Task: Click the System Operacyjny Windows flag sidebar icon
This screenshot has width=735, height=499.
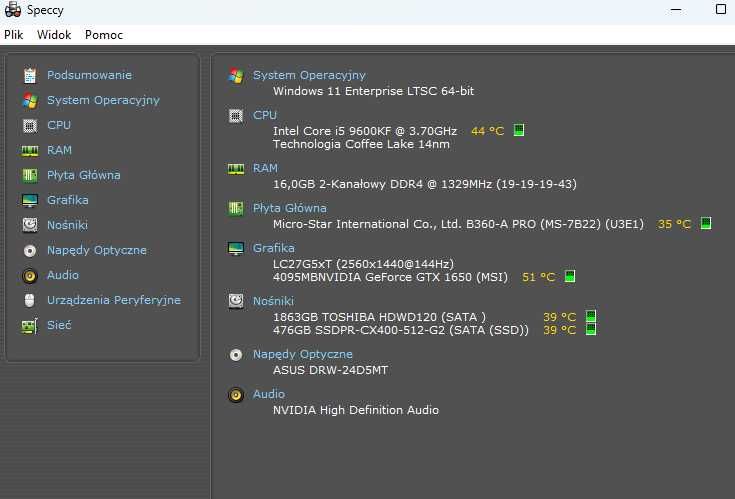Action: (x=30, y=100)
